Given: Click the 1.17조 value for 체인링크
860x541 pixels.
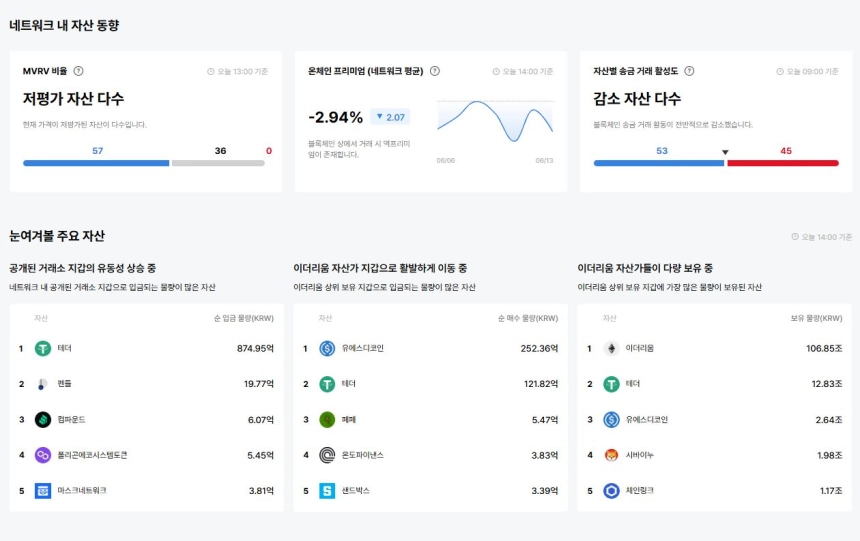Looking at the screenshot, I should tap(831, 491).
